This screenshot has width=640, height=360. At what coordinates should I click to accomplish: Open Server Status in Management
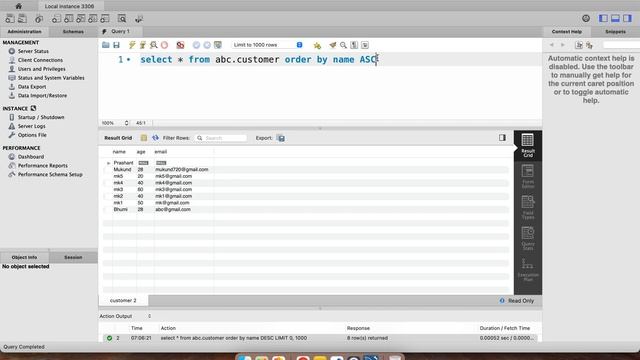tap(33, 51)
